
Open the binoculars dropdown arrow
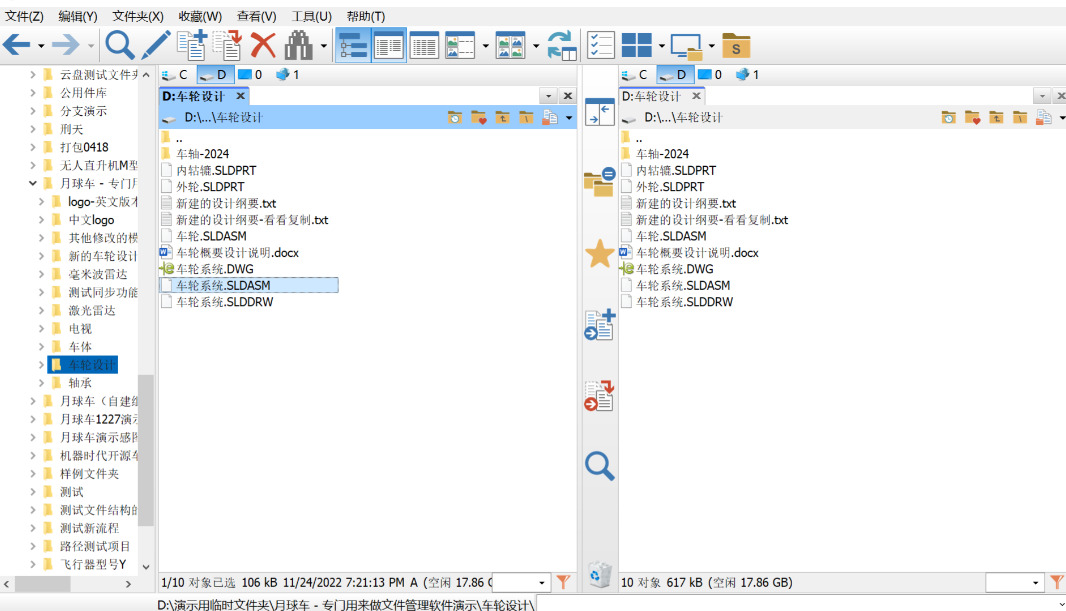[324, 46]
